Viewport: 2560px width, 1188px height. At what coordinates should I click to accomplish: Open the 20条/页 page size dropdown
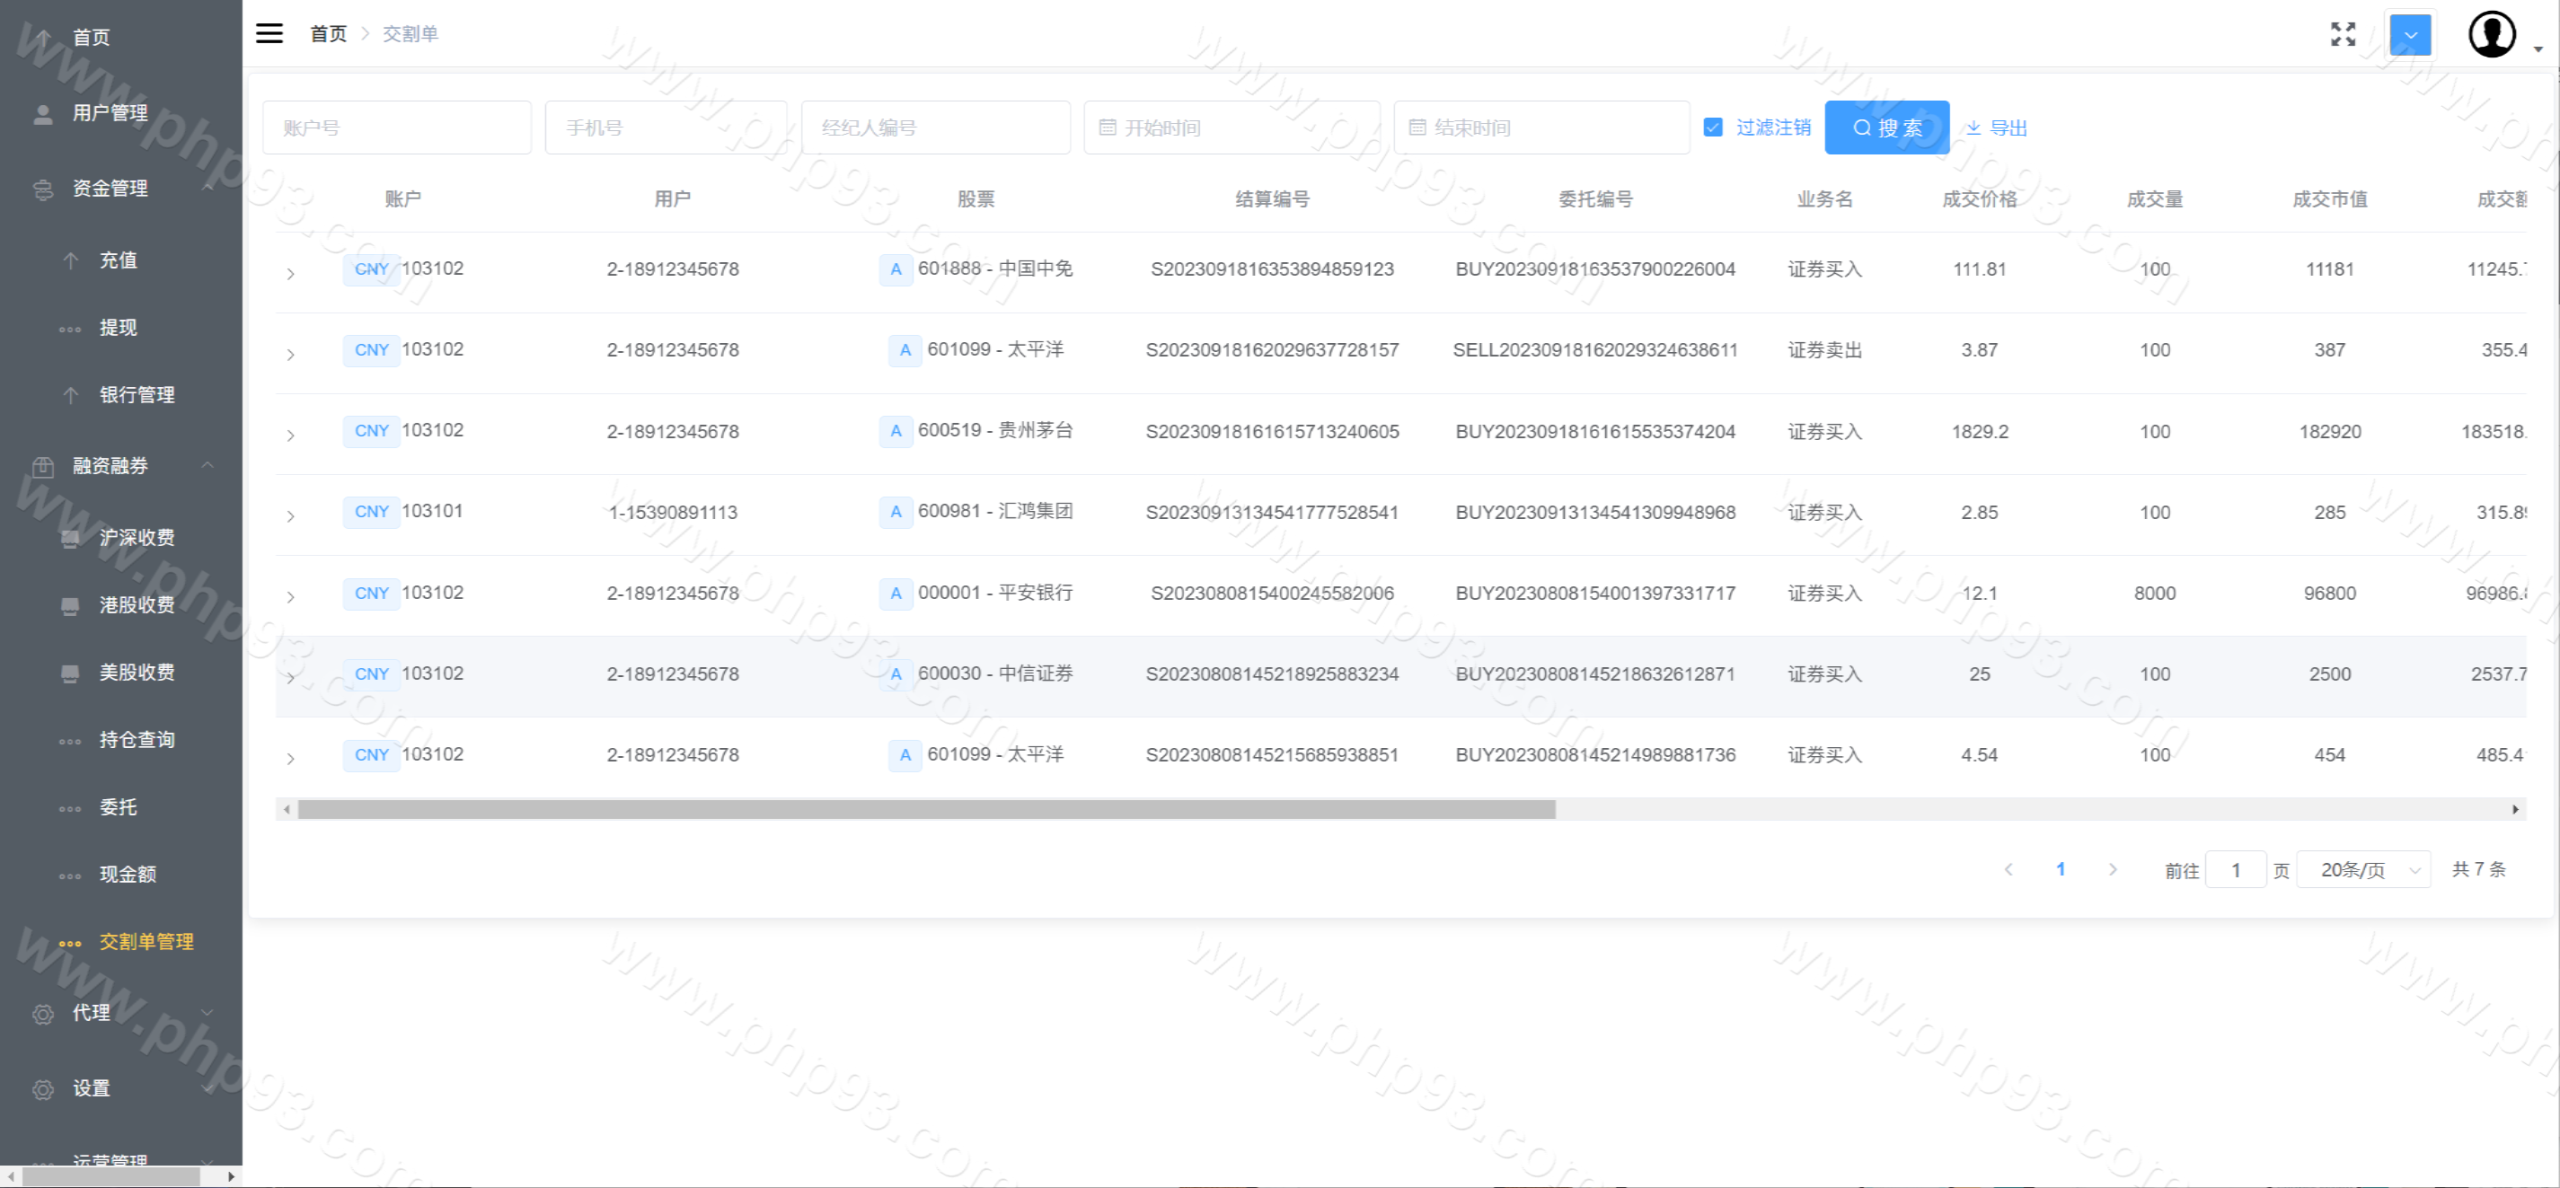(2364, 869)
